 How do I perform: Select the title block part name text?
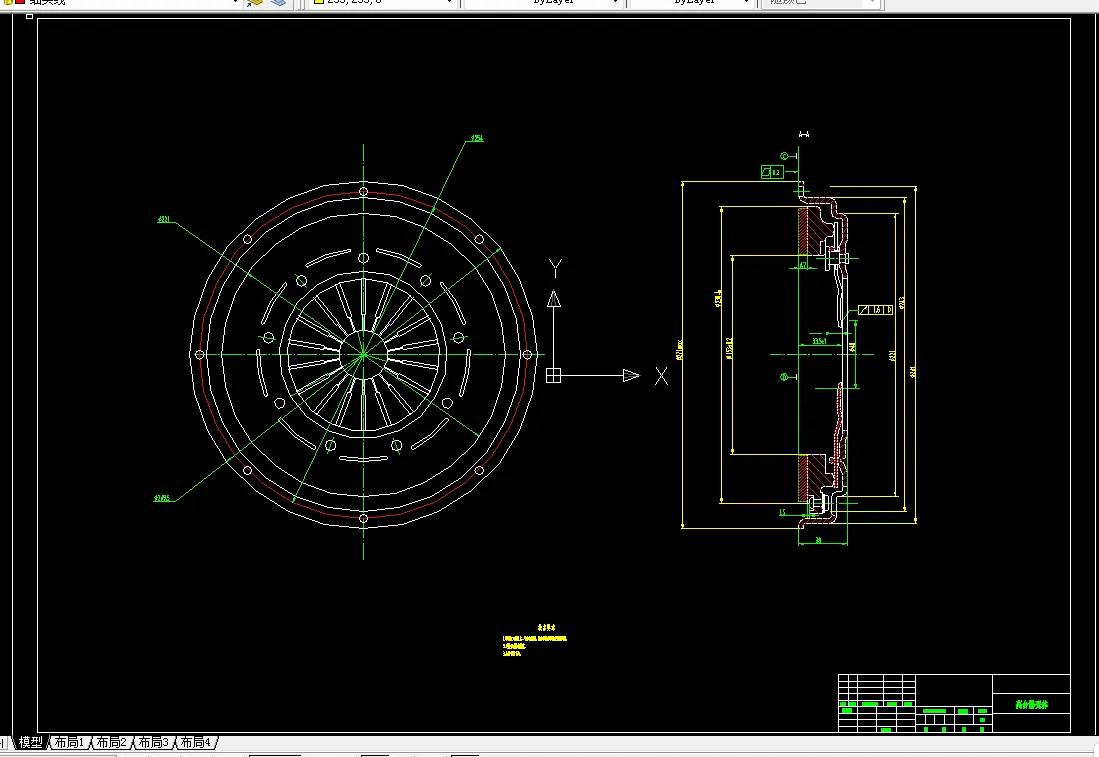[x=1032, y=704]
